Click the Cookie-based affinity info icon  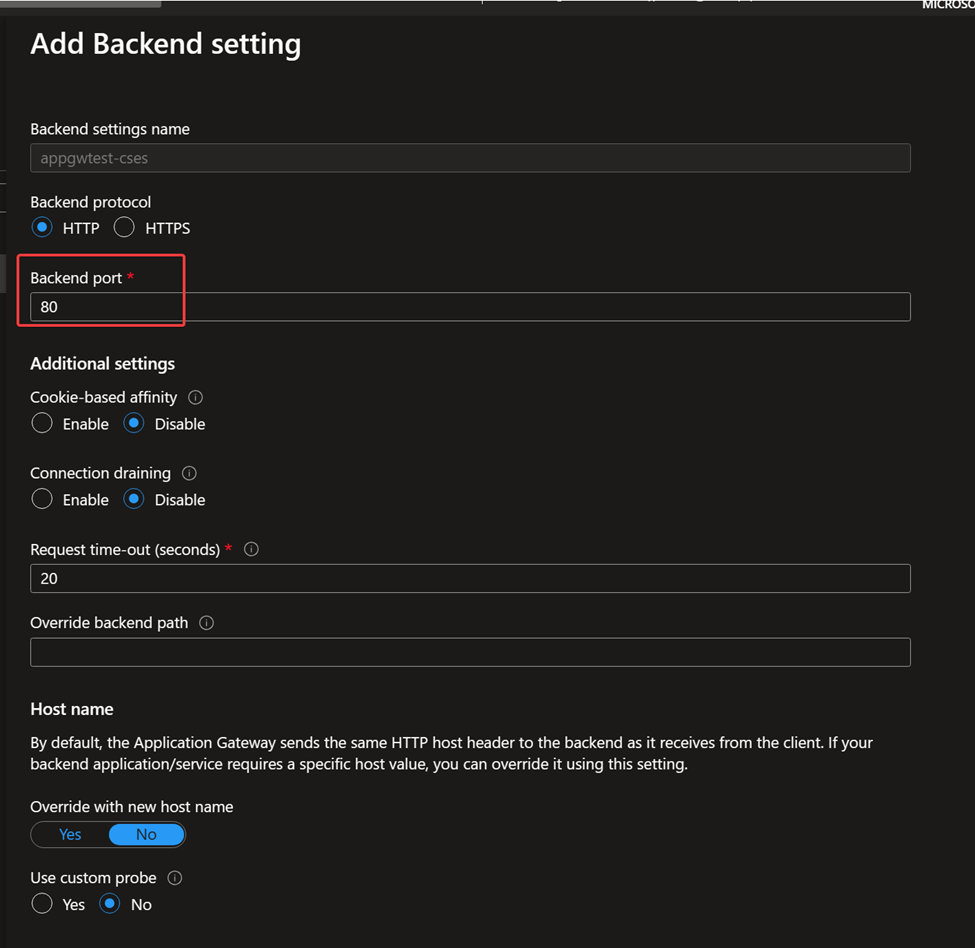tap(196, 398)
